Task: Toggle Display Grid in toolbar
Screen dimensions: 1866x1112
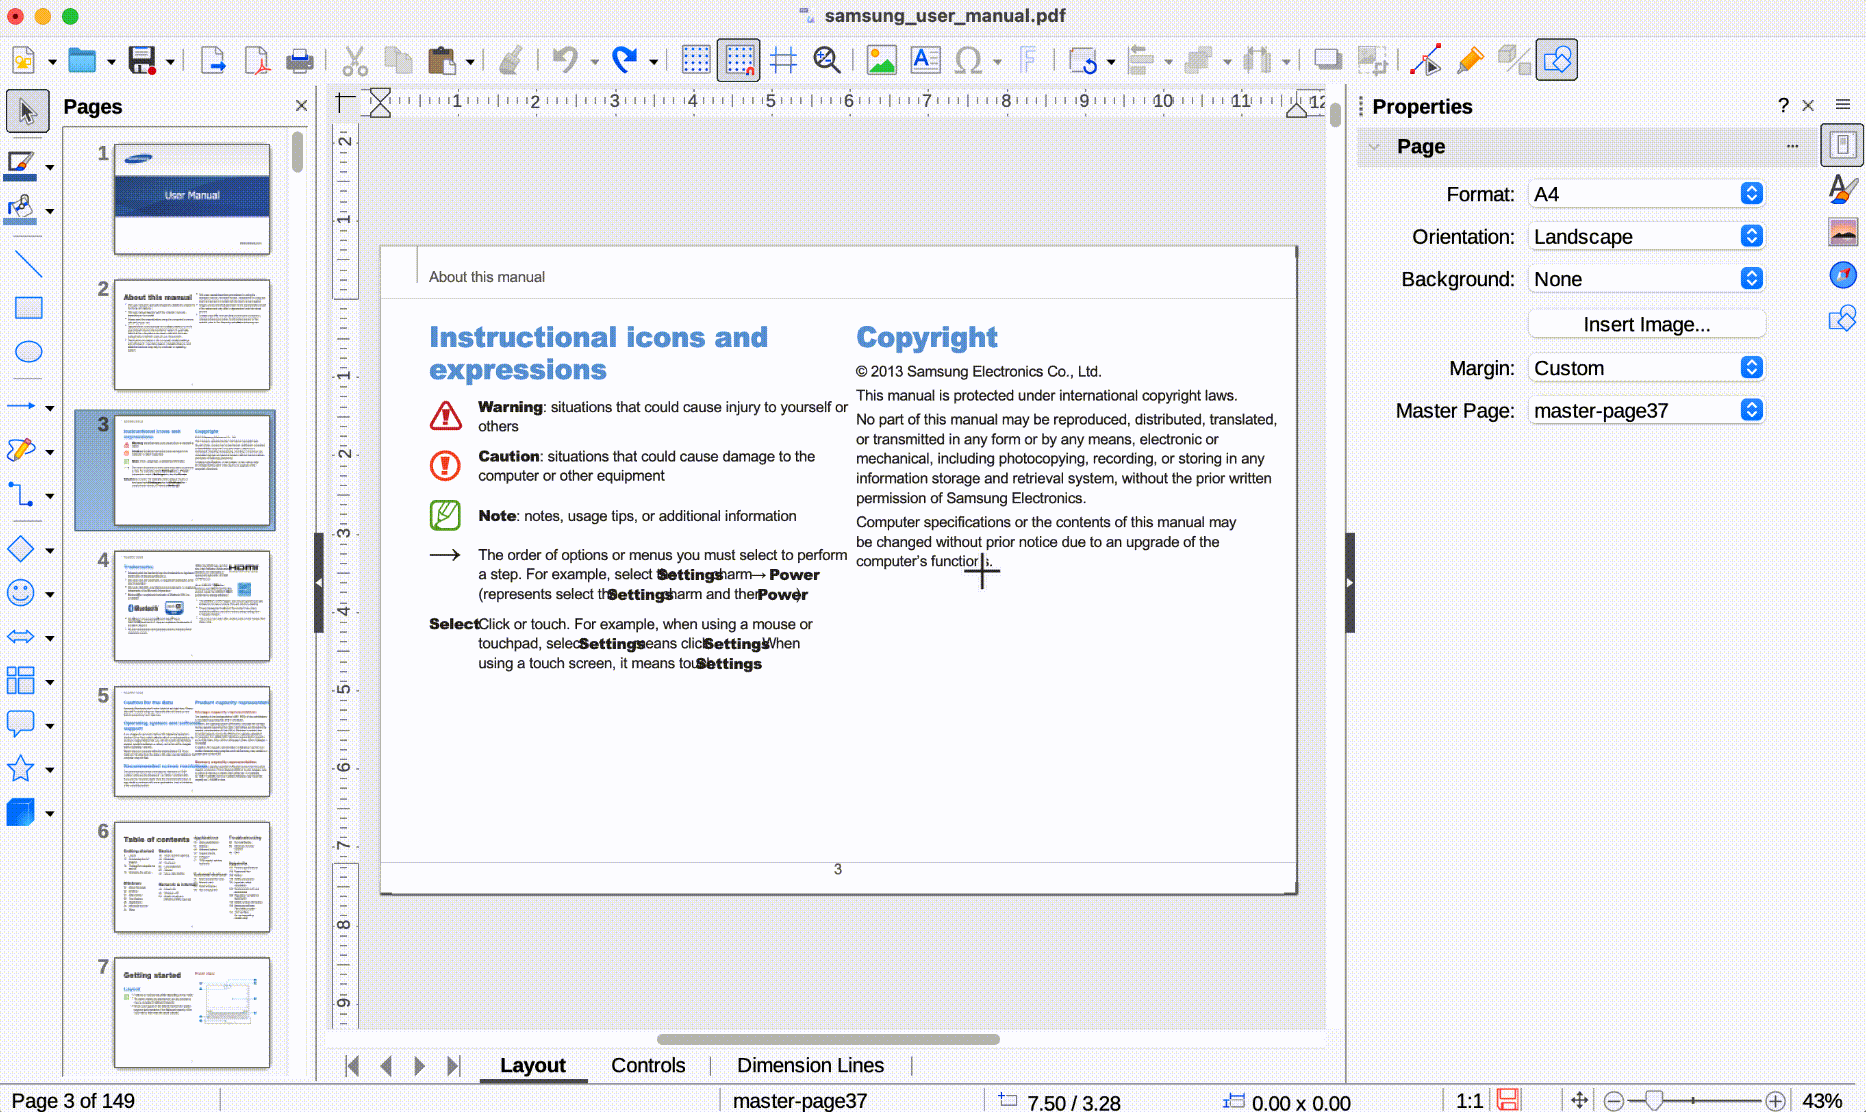Action: pos(695,61)
